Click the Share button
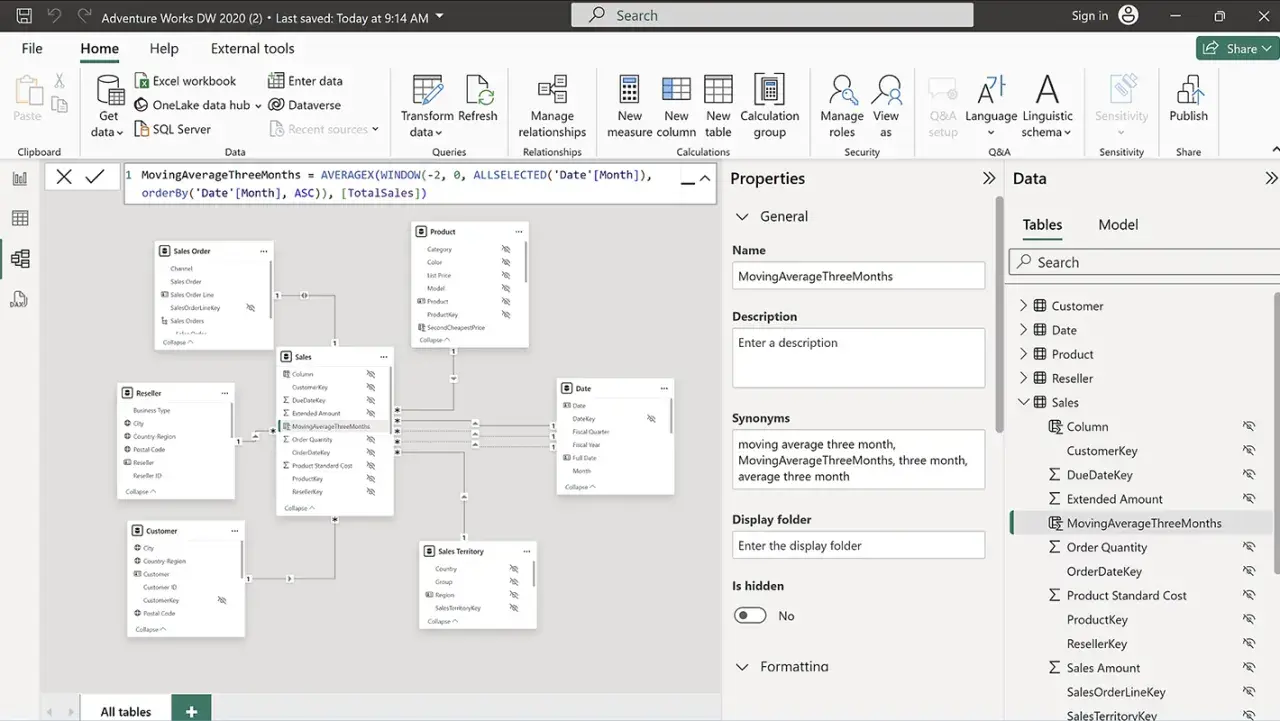This screenshot has width=1280, height=721. tap(1238, 48)
